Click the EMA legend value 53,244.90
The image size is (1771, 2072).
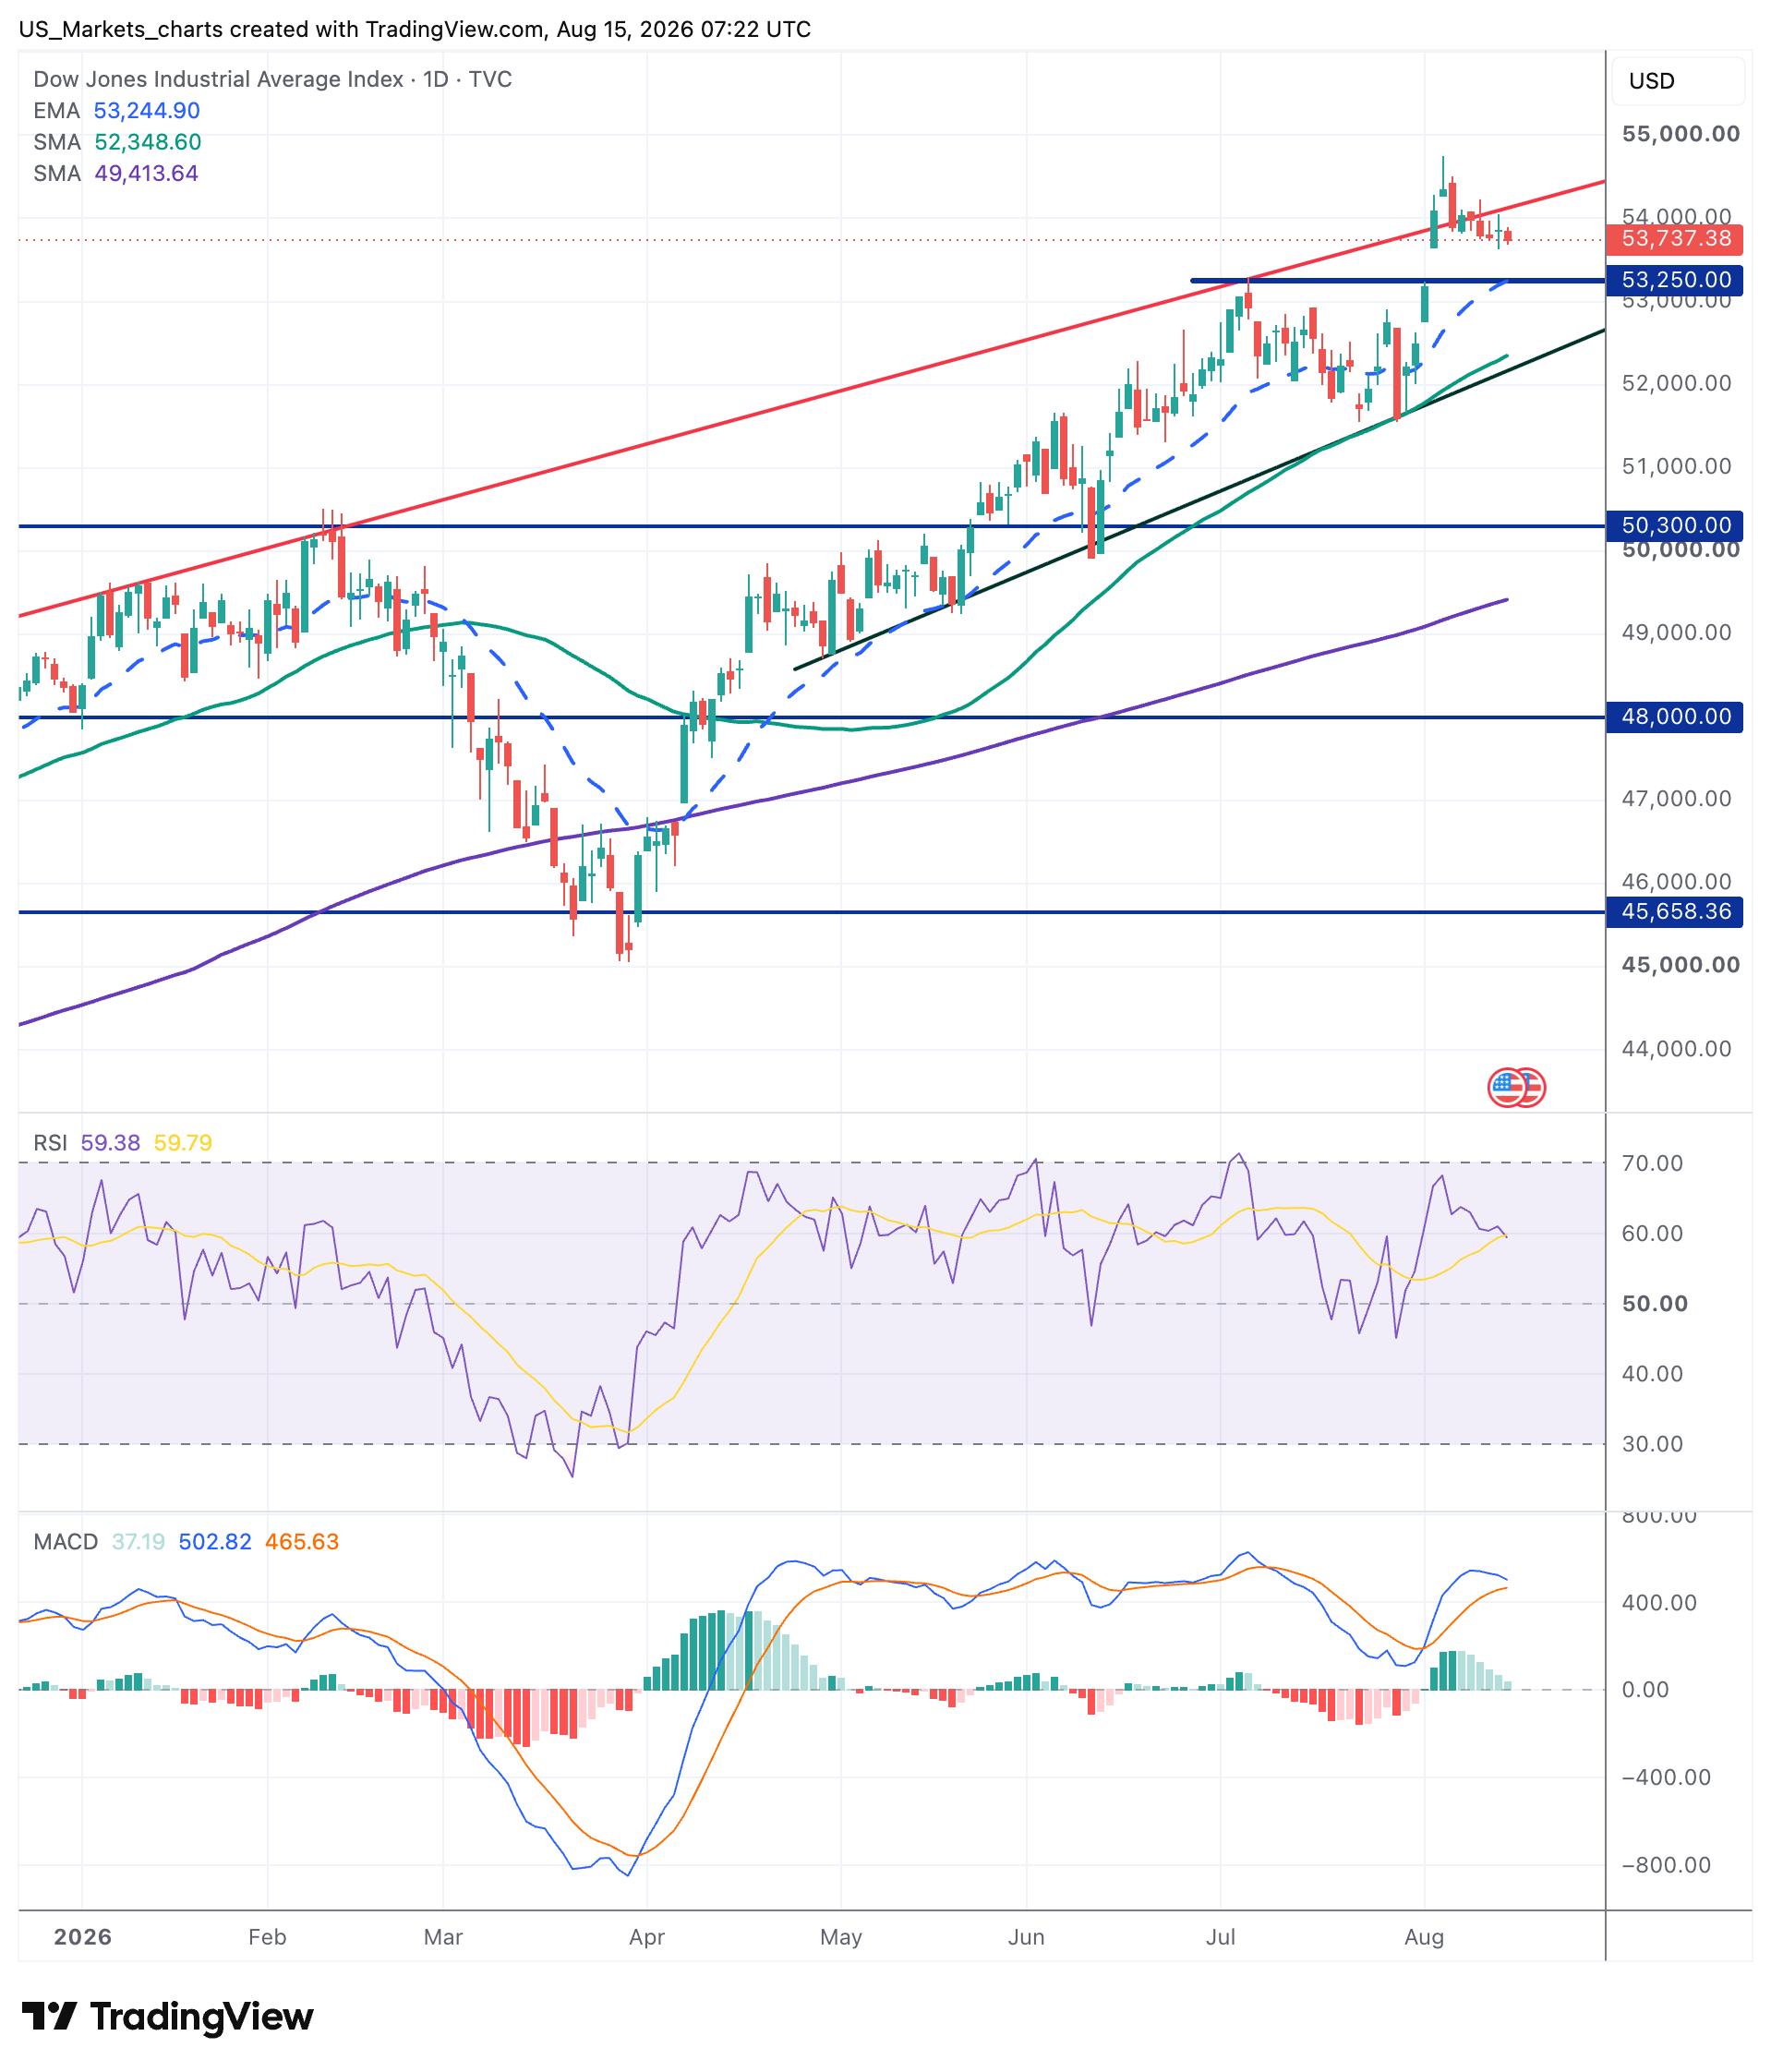(147, 111)
